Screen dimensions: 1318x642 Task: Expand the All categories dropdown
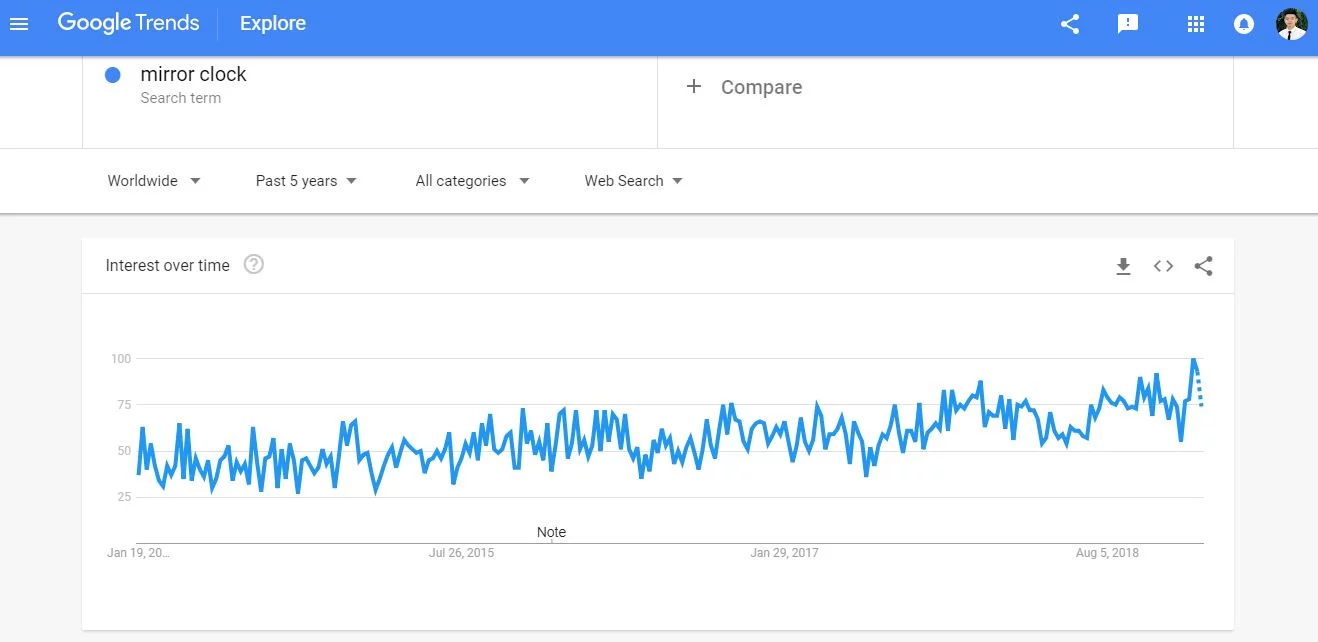coord(472,181)
